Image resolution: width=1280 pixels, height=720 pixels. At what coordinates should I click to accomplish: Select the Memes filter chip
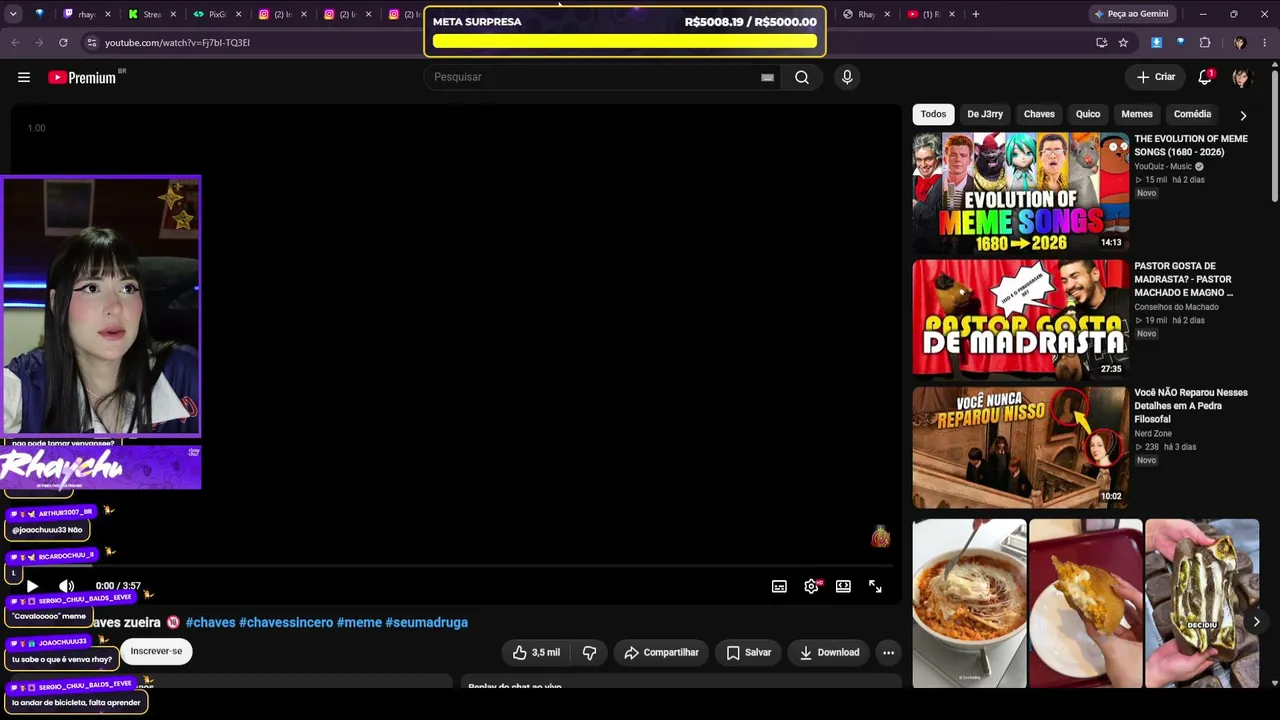coord(1137,114)
